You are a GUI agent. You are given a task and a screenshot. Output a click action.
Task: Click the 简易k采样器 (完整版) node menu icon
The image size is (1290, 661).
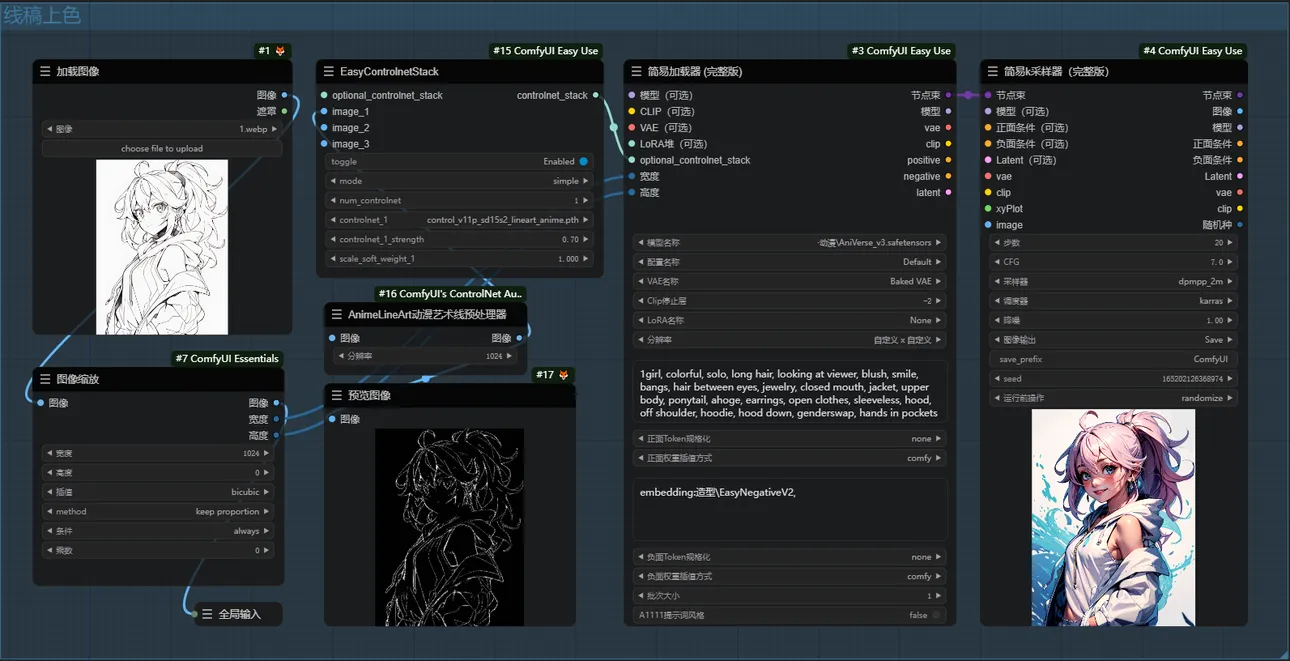click(992, 72)
